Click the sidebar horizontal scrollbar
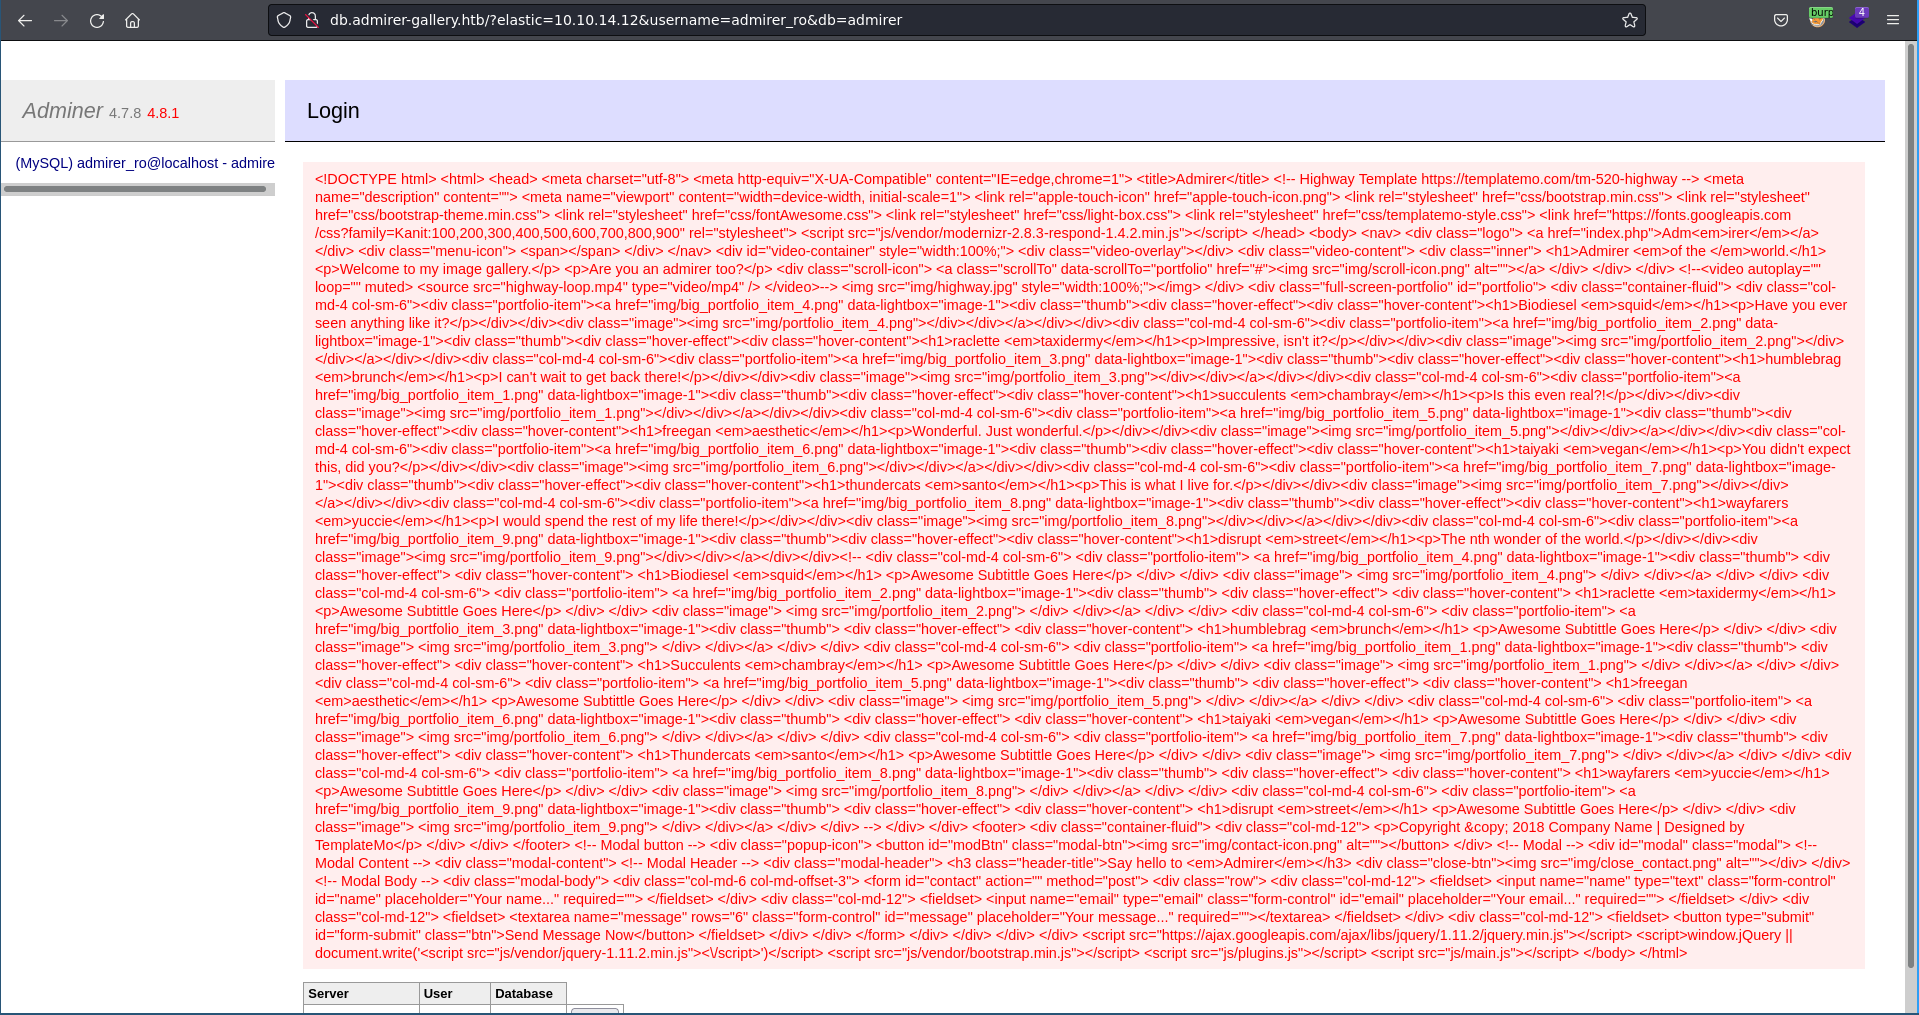This screenshot has width=1919, height=1015. [135, 188]
